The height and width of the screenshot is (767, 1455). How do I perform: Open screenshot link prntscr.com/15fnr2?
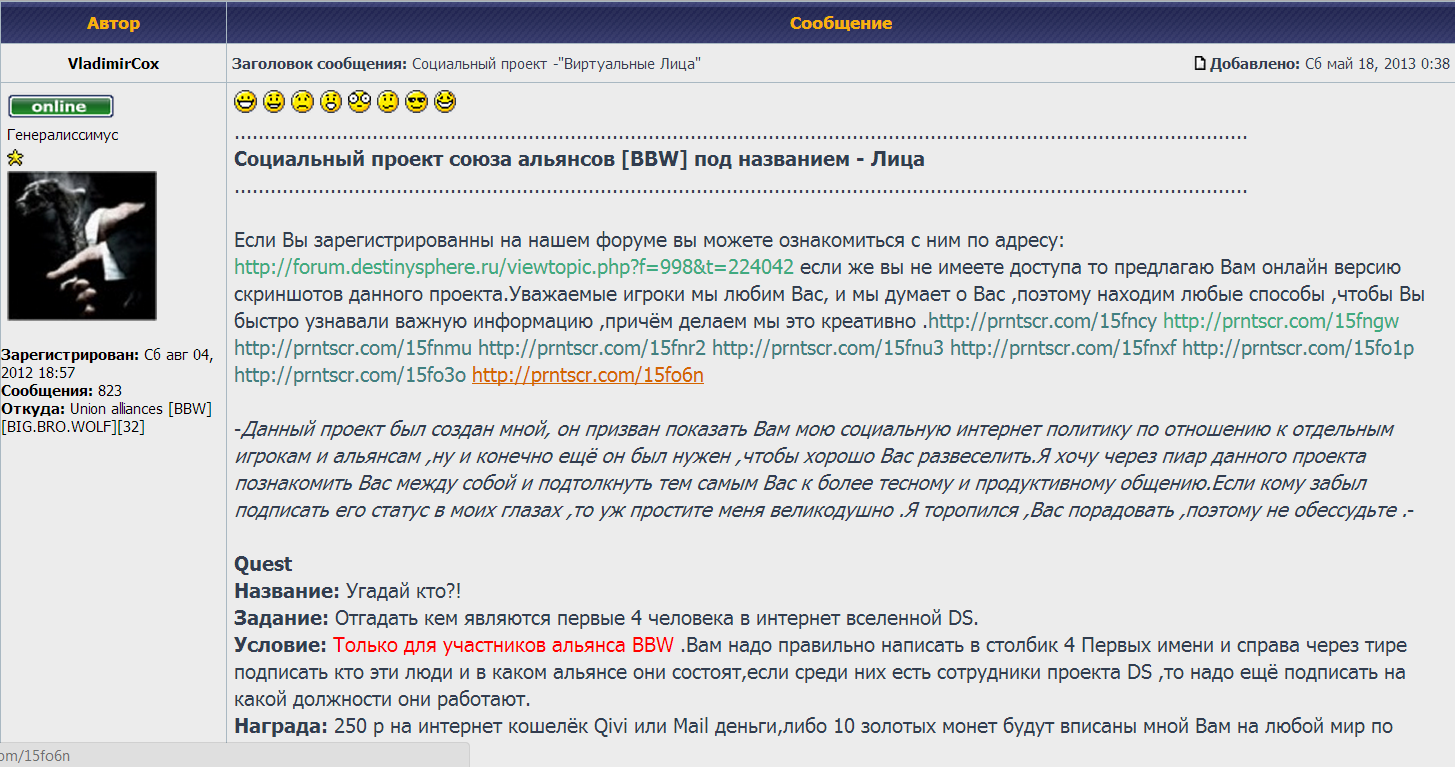592,348
